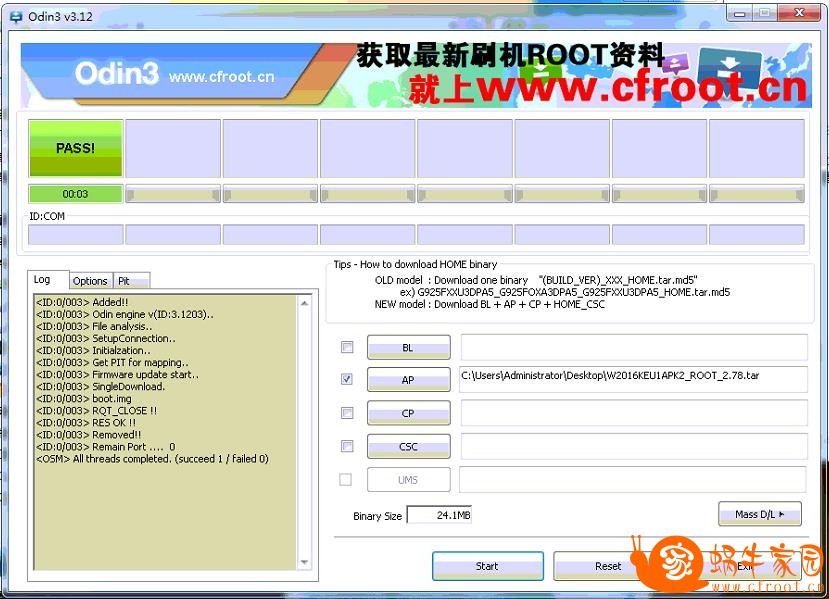This screenshot has width=829, height=599.
Task: Click the AP file path field
Action: [633, 379]
